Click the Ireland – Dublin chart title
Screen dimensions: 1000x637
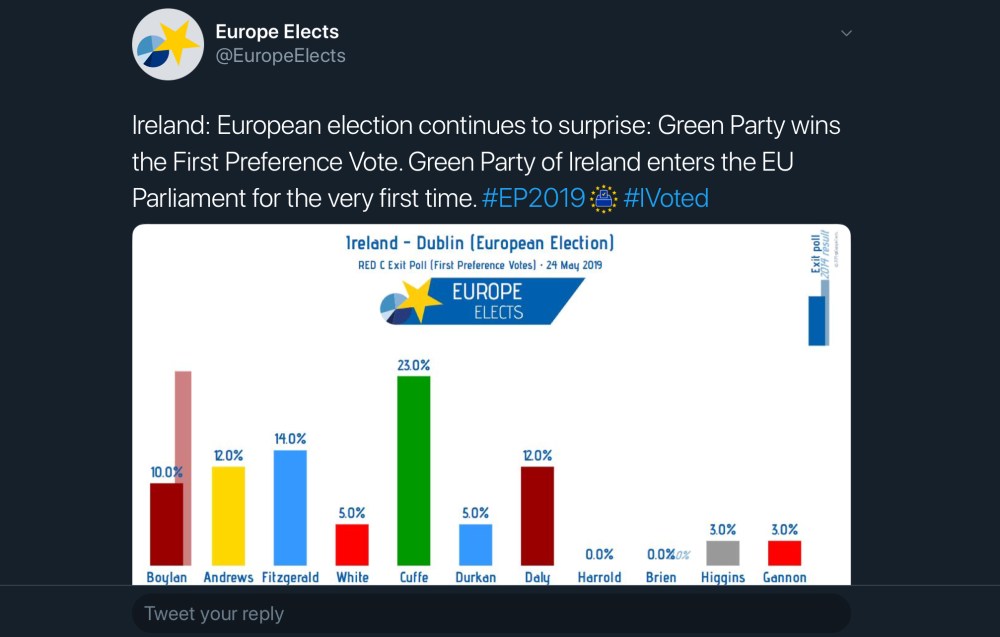(x=480, y=243)
